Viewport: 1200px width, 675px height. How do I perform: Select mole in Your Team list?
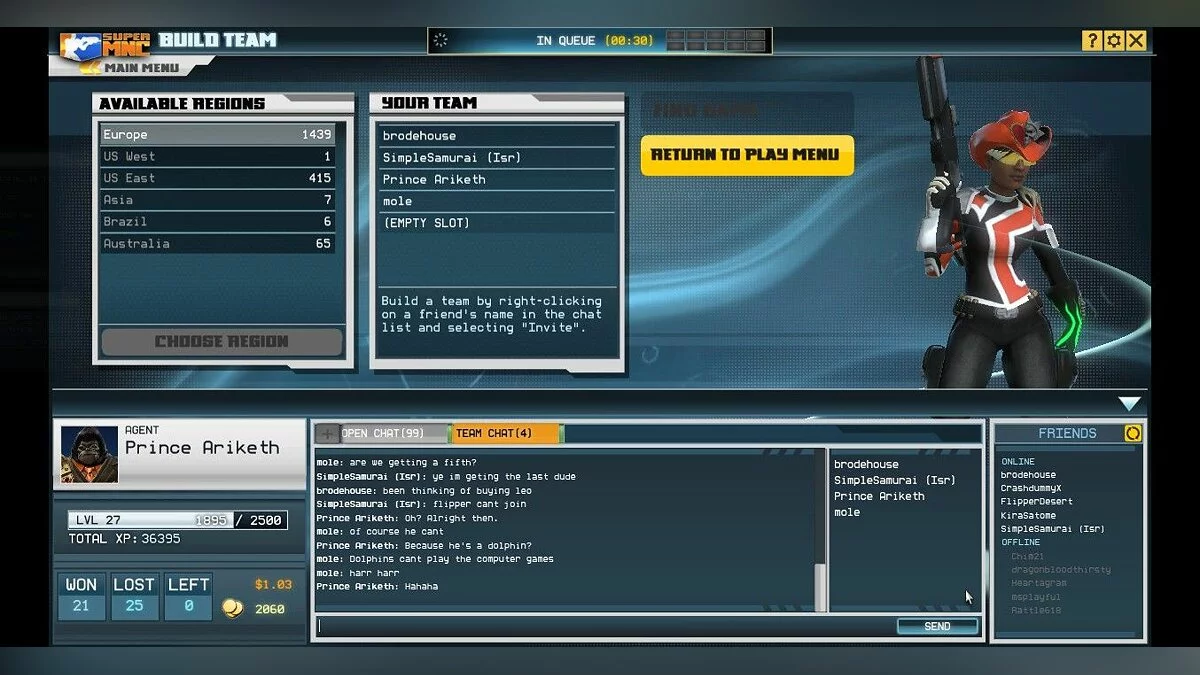pos(497,202)
